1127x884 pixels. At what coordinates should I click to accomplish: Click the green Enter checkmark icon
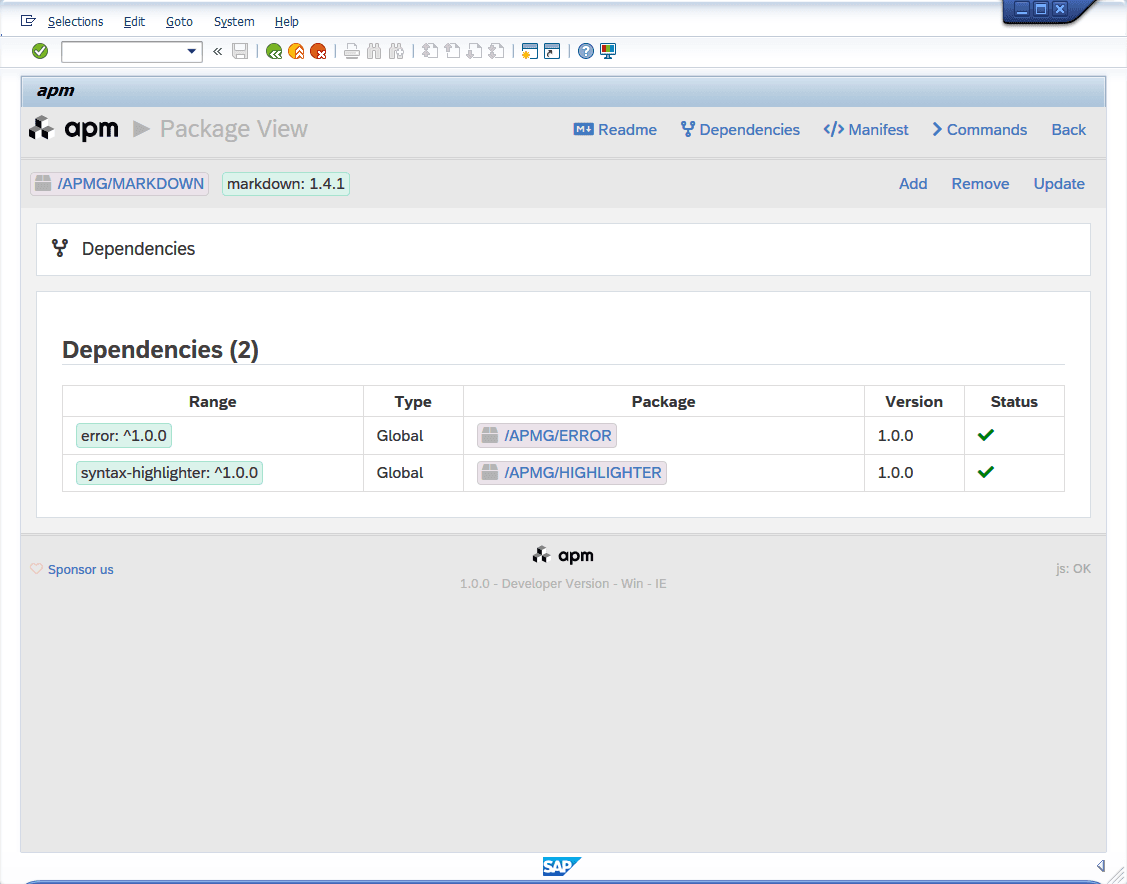(40, 51)
